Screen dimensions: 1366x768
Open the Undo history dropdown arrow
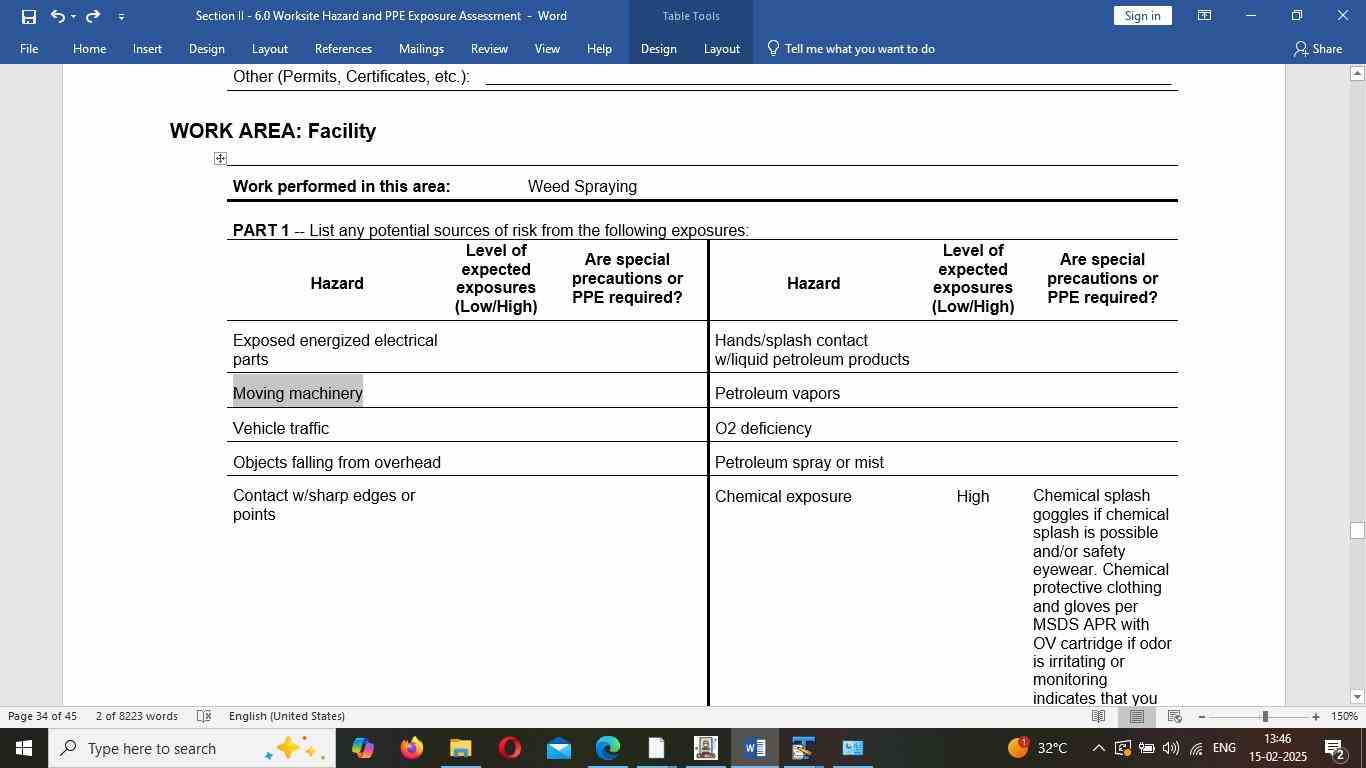(73, 16)
